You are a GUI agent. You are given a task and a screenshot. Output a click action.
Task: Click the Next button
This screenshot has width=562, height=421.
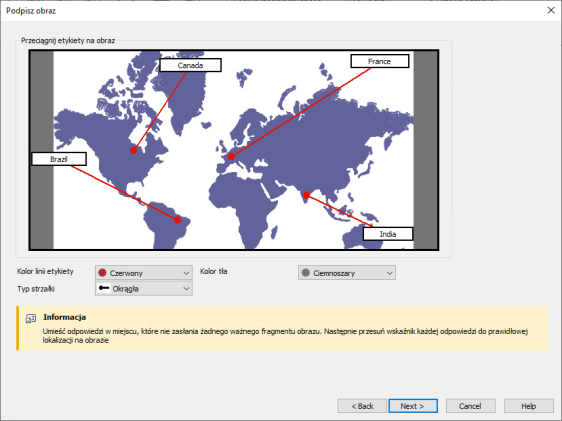point(413,406)
